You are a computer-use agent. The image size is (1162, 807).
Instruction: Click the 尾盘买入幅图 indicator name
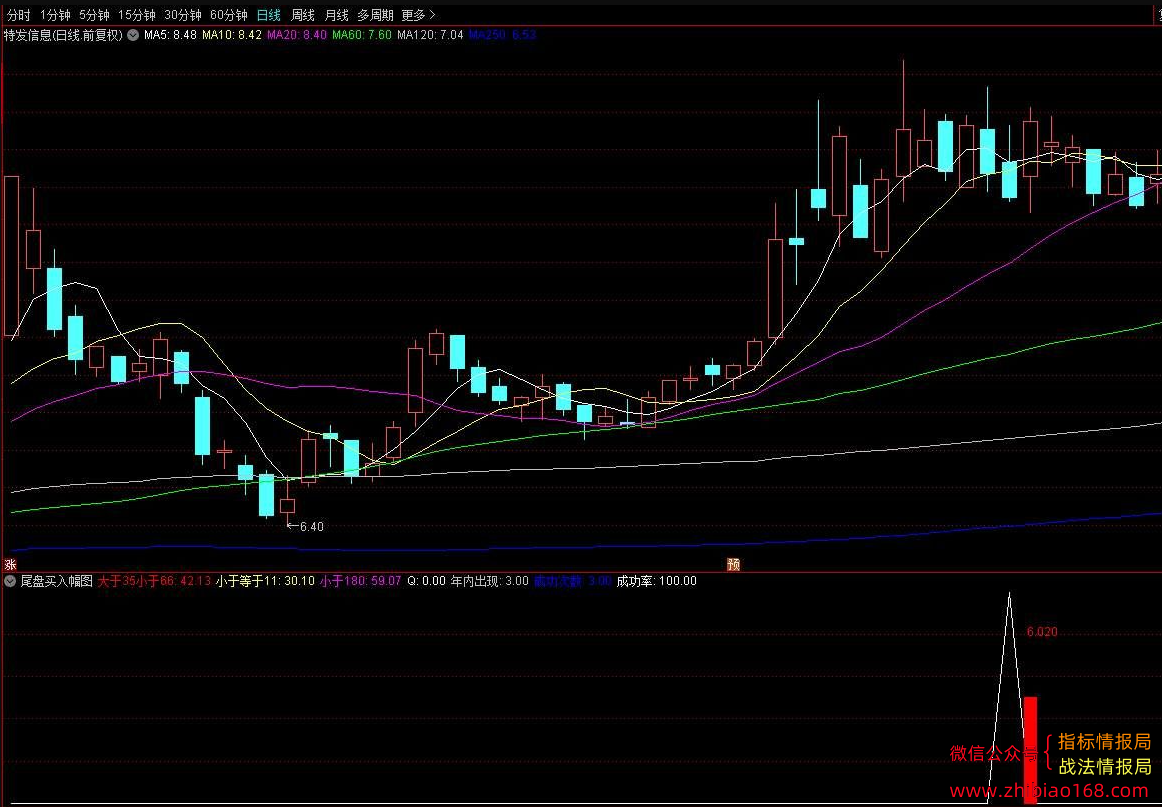coord(56,581)
